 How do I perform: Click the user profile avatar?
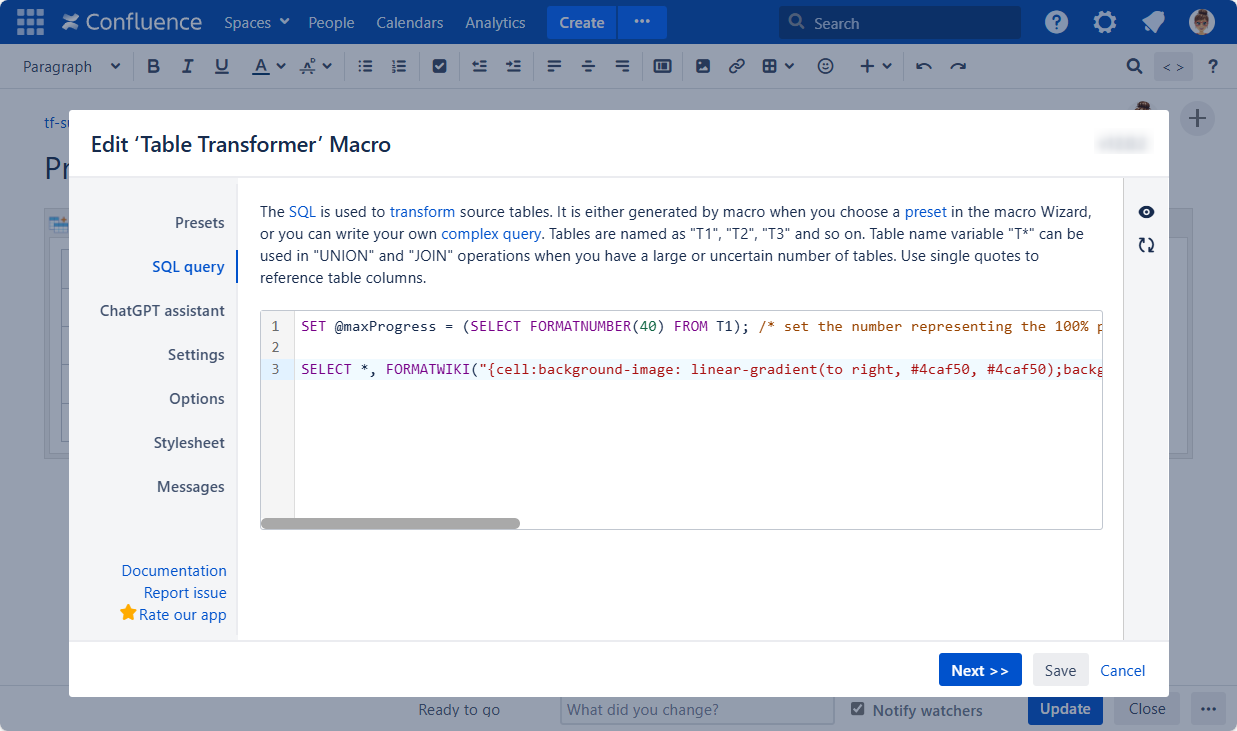(x=1201, y=22)
